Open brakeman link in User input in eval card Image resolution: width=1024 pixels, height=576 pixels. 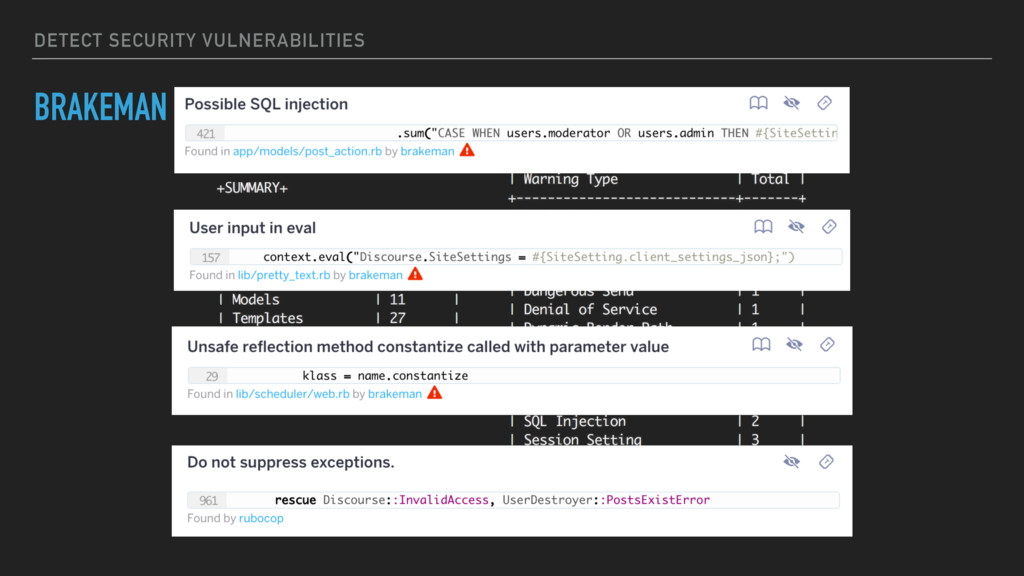click(x=376, y=276)
